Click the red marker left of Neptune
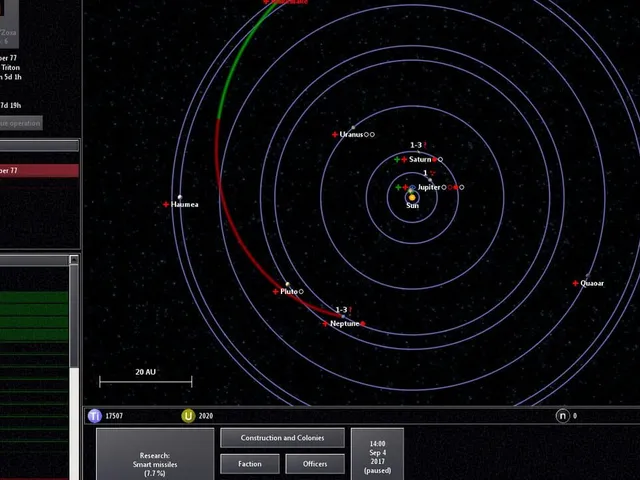Viewport: 640px width, 480px height. coord(325,324)
